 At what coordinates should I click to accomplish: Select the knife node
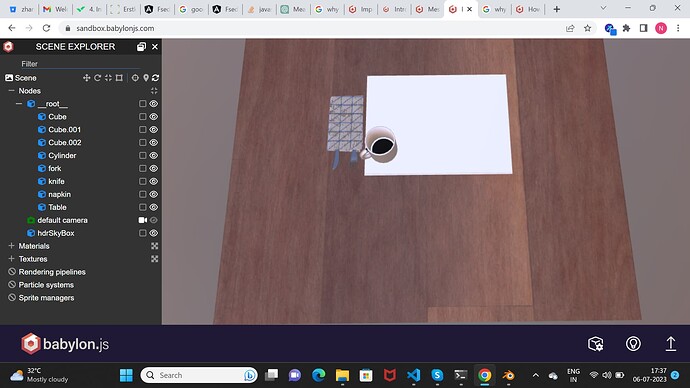click(x=56, y=181)
